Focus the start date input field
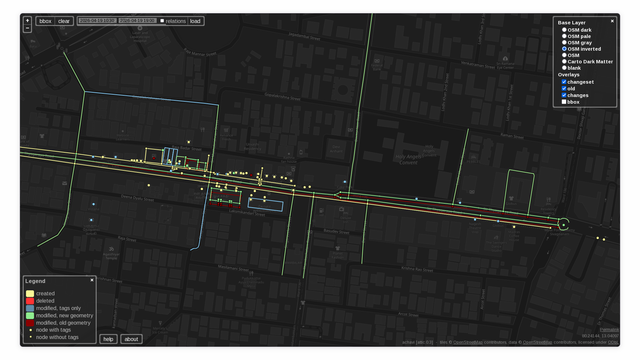Image resolution: width=640 pixels, height=360 pixels. pos(97,20)
